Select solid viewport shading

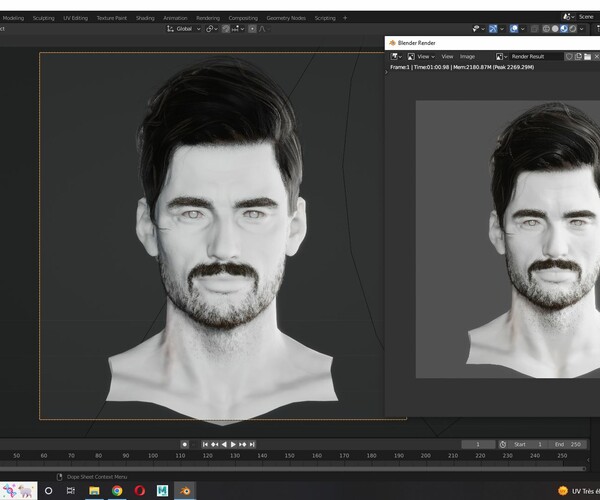(555, 29)
